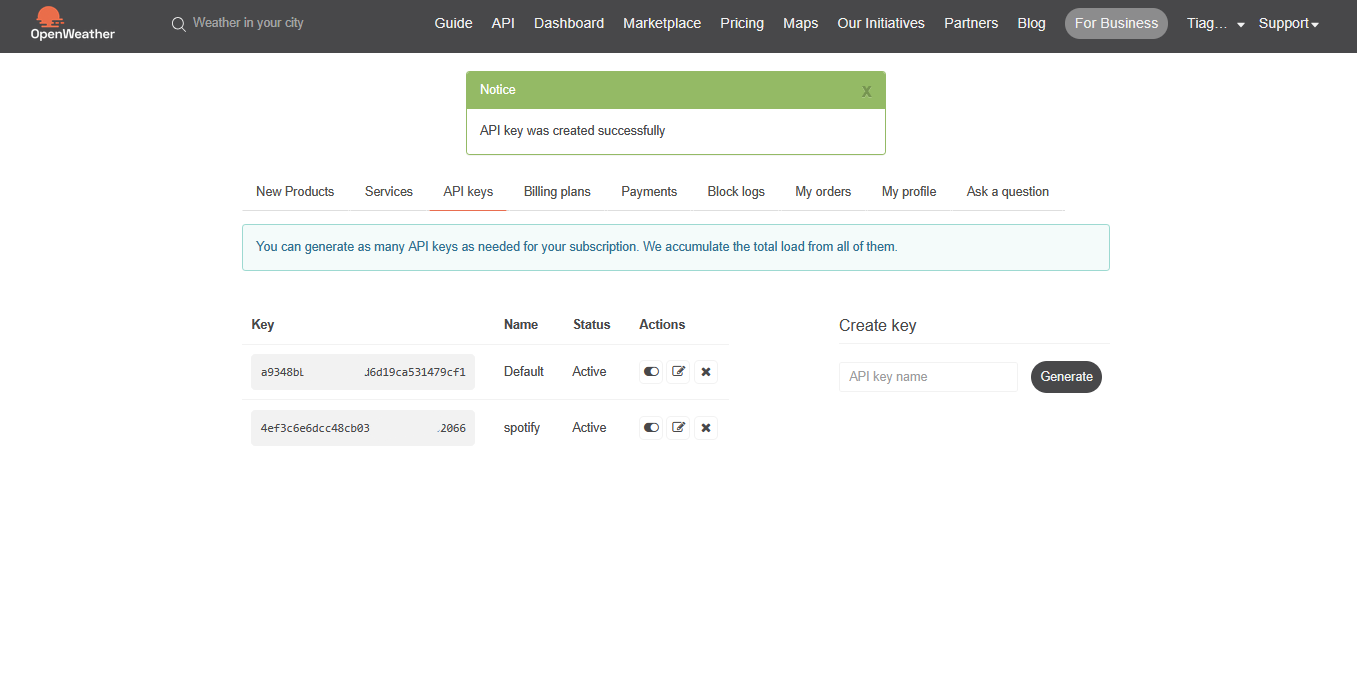Viewport: 1357px width, 690px height.
Task: Edit the Default API key name
Action: pyautogui.click(x=679, y=372)
